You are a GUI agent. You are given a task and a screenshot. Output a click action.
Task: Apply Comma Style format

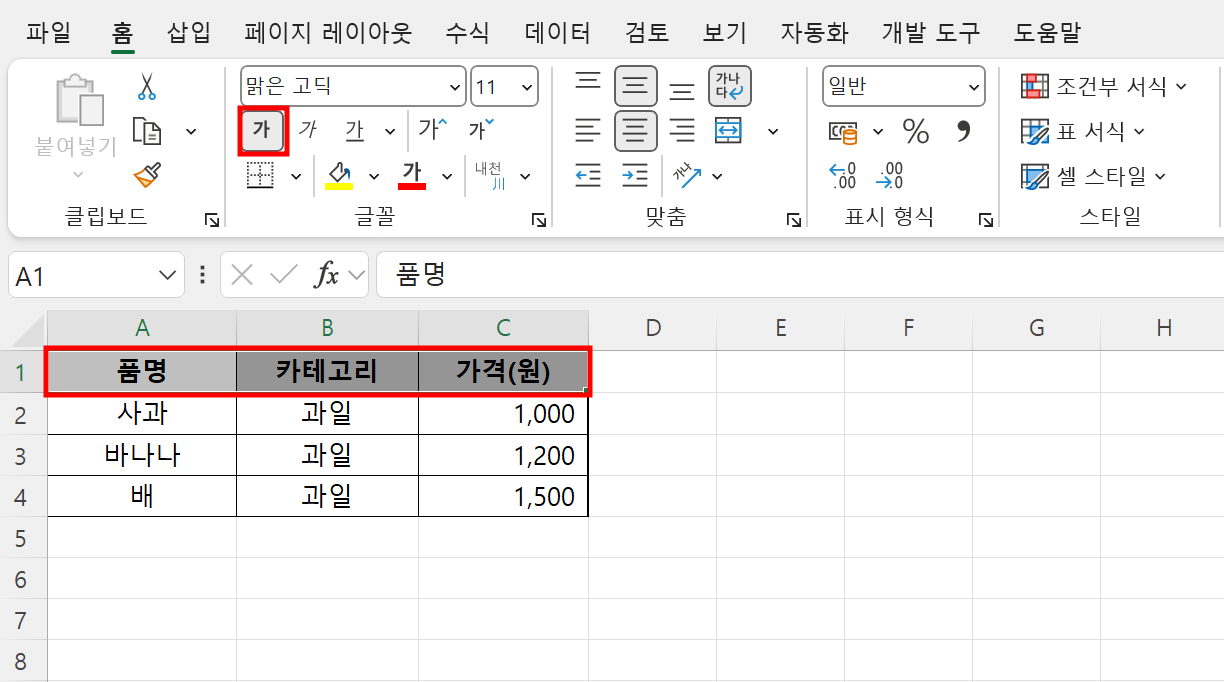(964, 131)
